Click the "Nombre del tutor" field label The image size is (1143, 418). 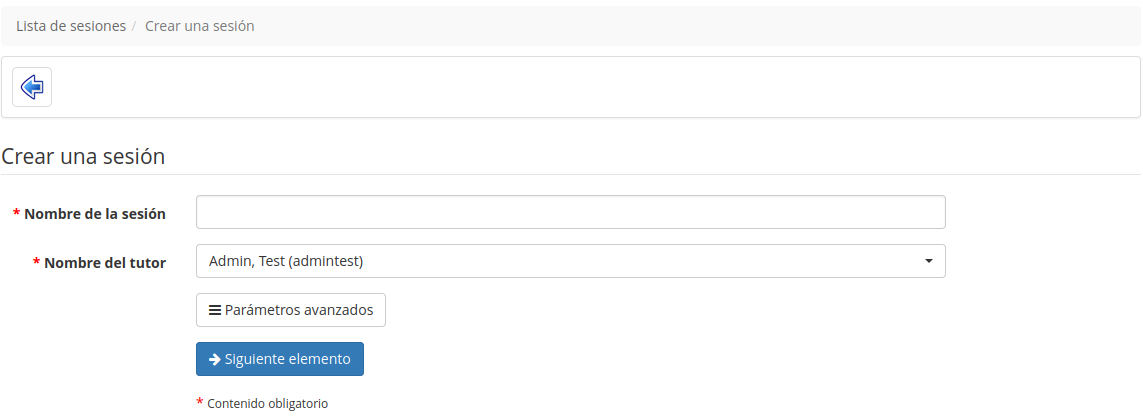click(x=105, y=263)
